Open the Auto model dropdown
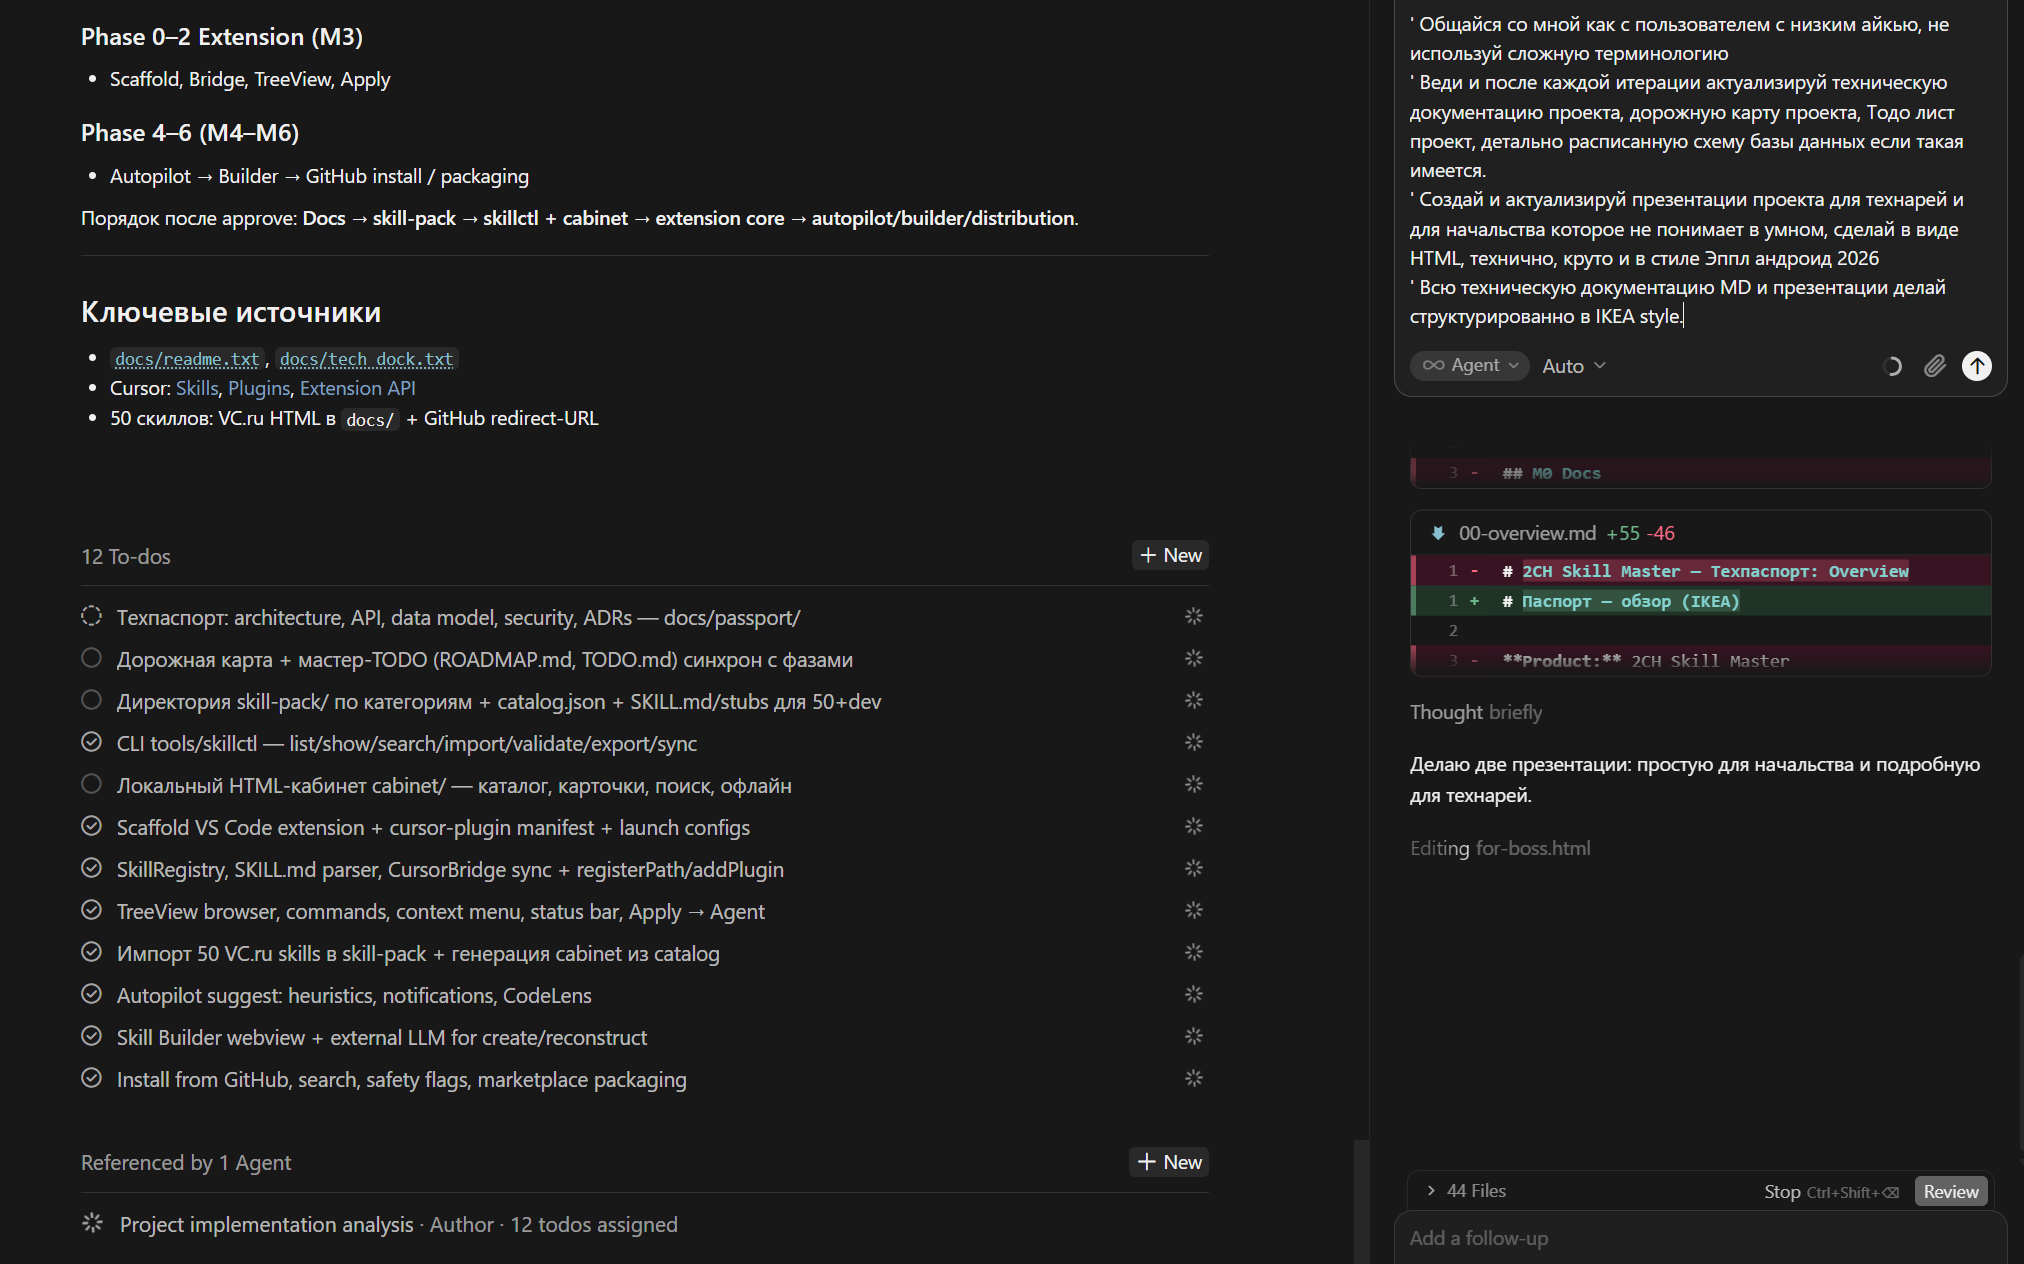The image size is (2024, 1264). (x=1573, y=366)
